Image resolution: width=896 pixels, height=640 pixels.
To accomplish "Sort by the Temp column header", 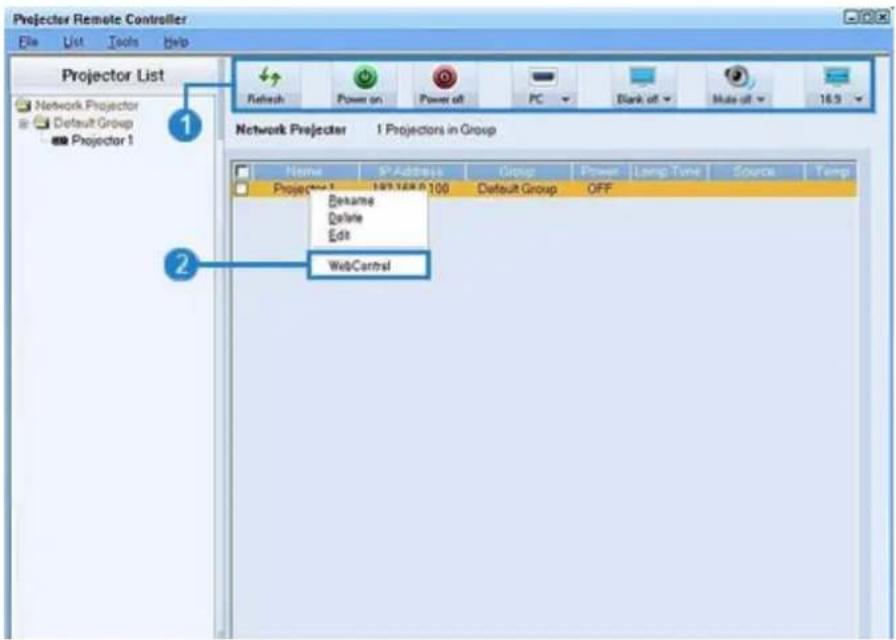I will 831,171.
